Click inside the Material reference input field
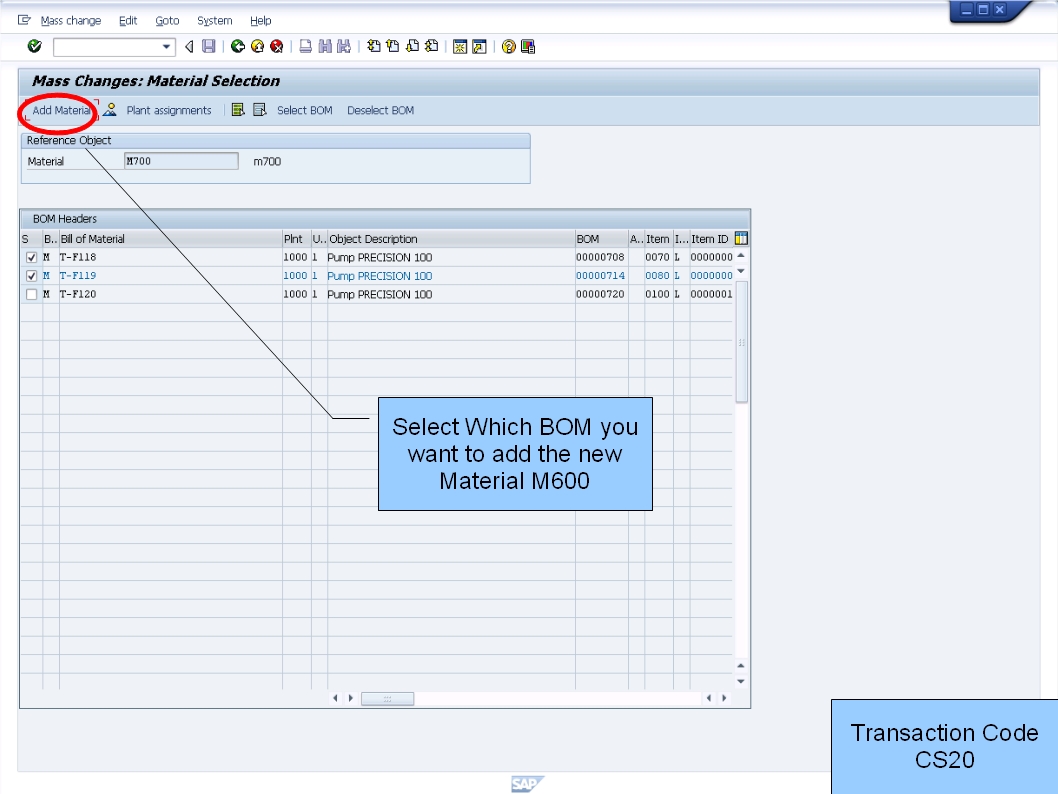1058x794 pixels. [x=180, y=160]
